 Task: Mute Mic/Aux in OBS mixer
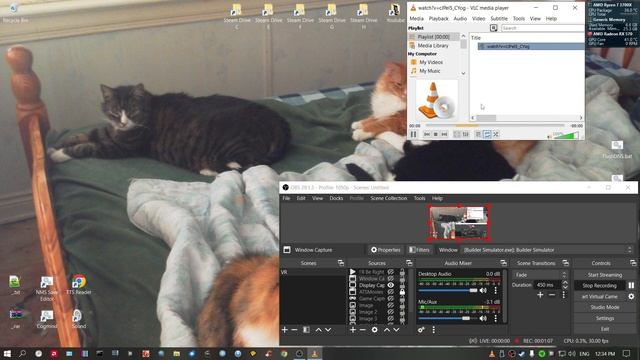pos(483,318)
